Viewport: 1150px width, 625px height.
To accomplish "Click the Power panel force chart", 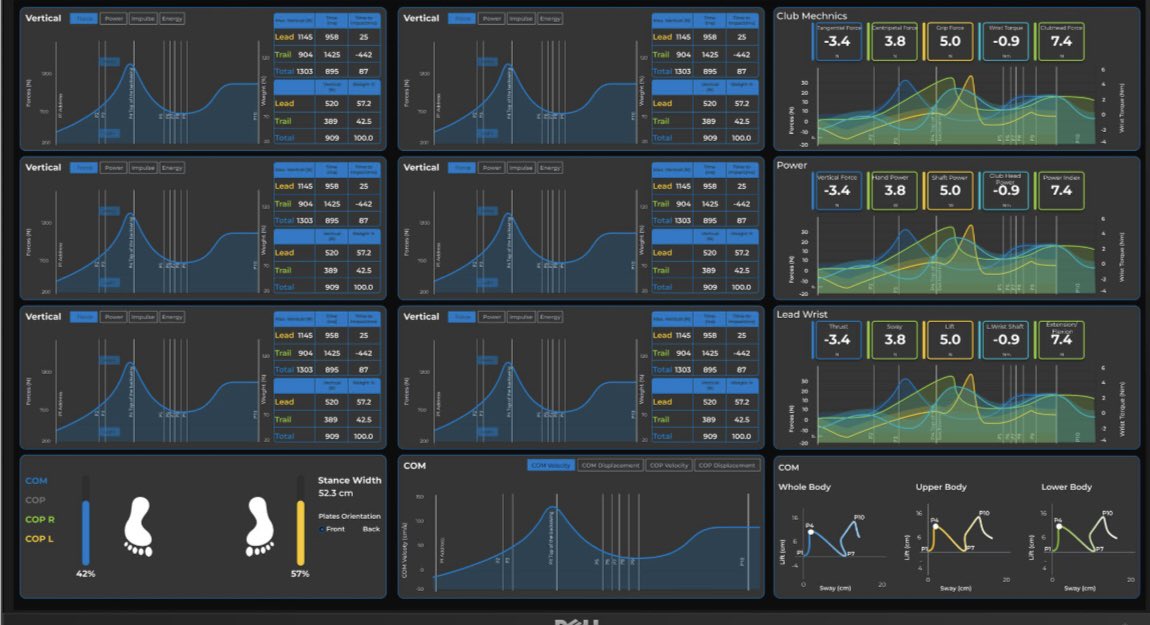I will (956, 257).
